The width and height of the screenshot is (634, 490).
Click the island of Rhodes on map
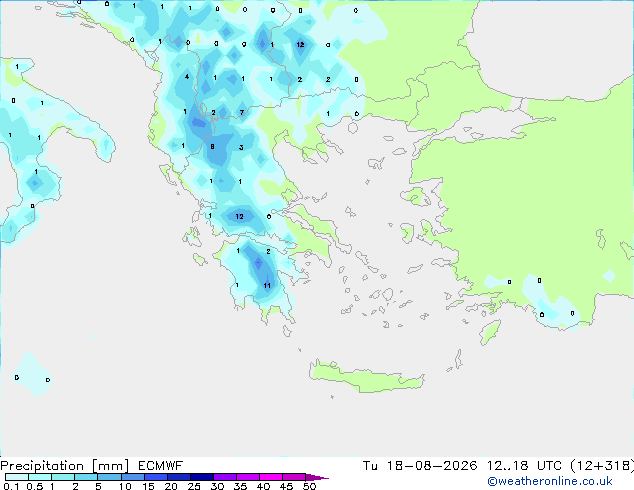pyautogui.click(x=490, y=332)
